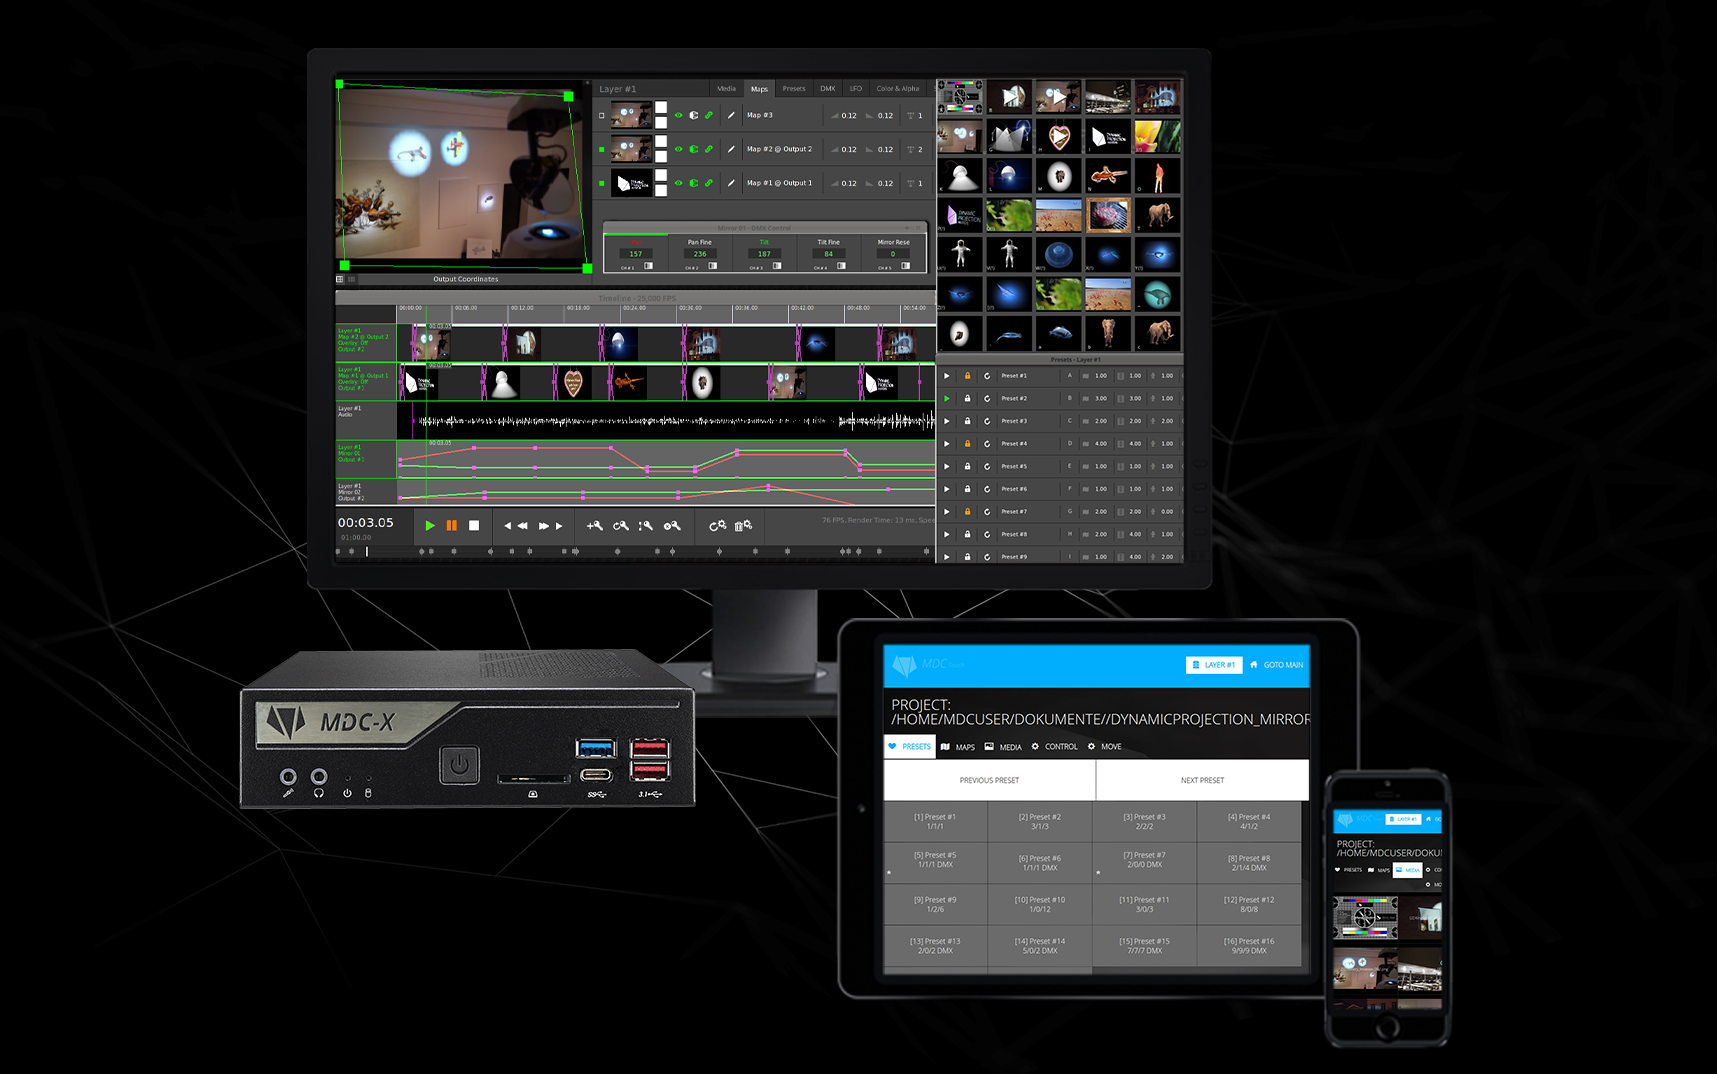The height and width of the screenshot is (1074, 1717).
Task: Click the 3D cube icon of Map #3
Action: pyautogui.click(x=694, y=116)
